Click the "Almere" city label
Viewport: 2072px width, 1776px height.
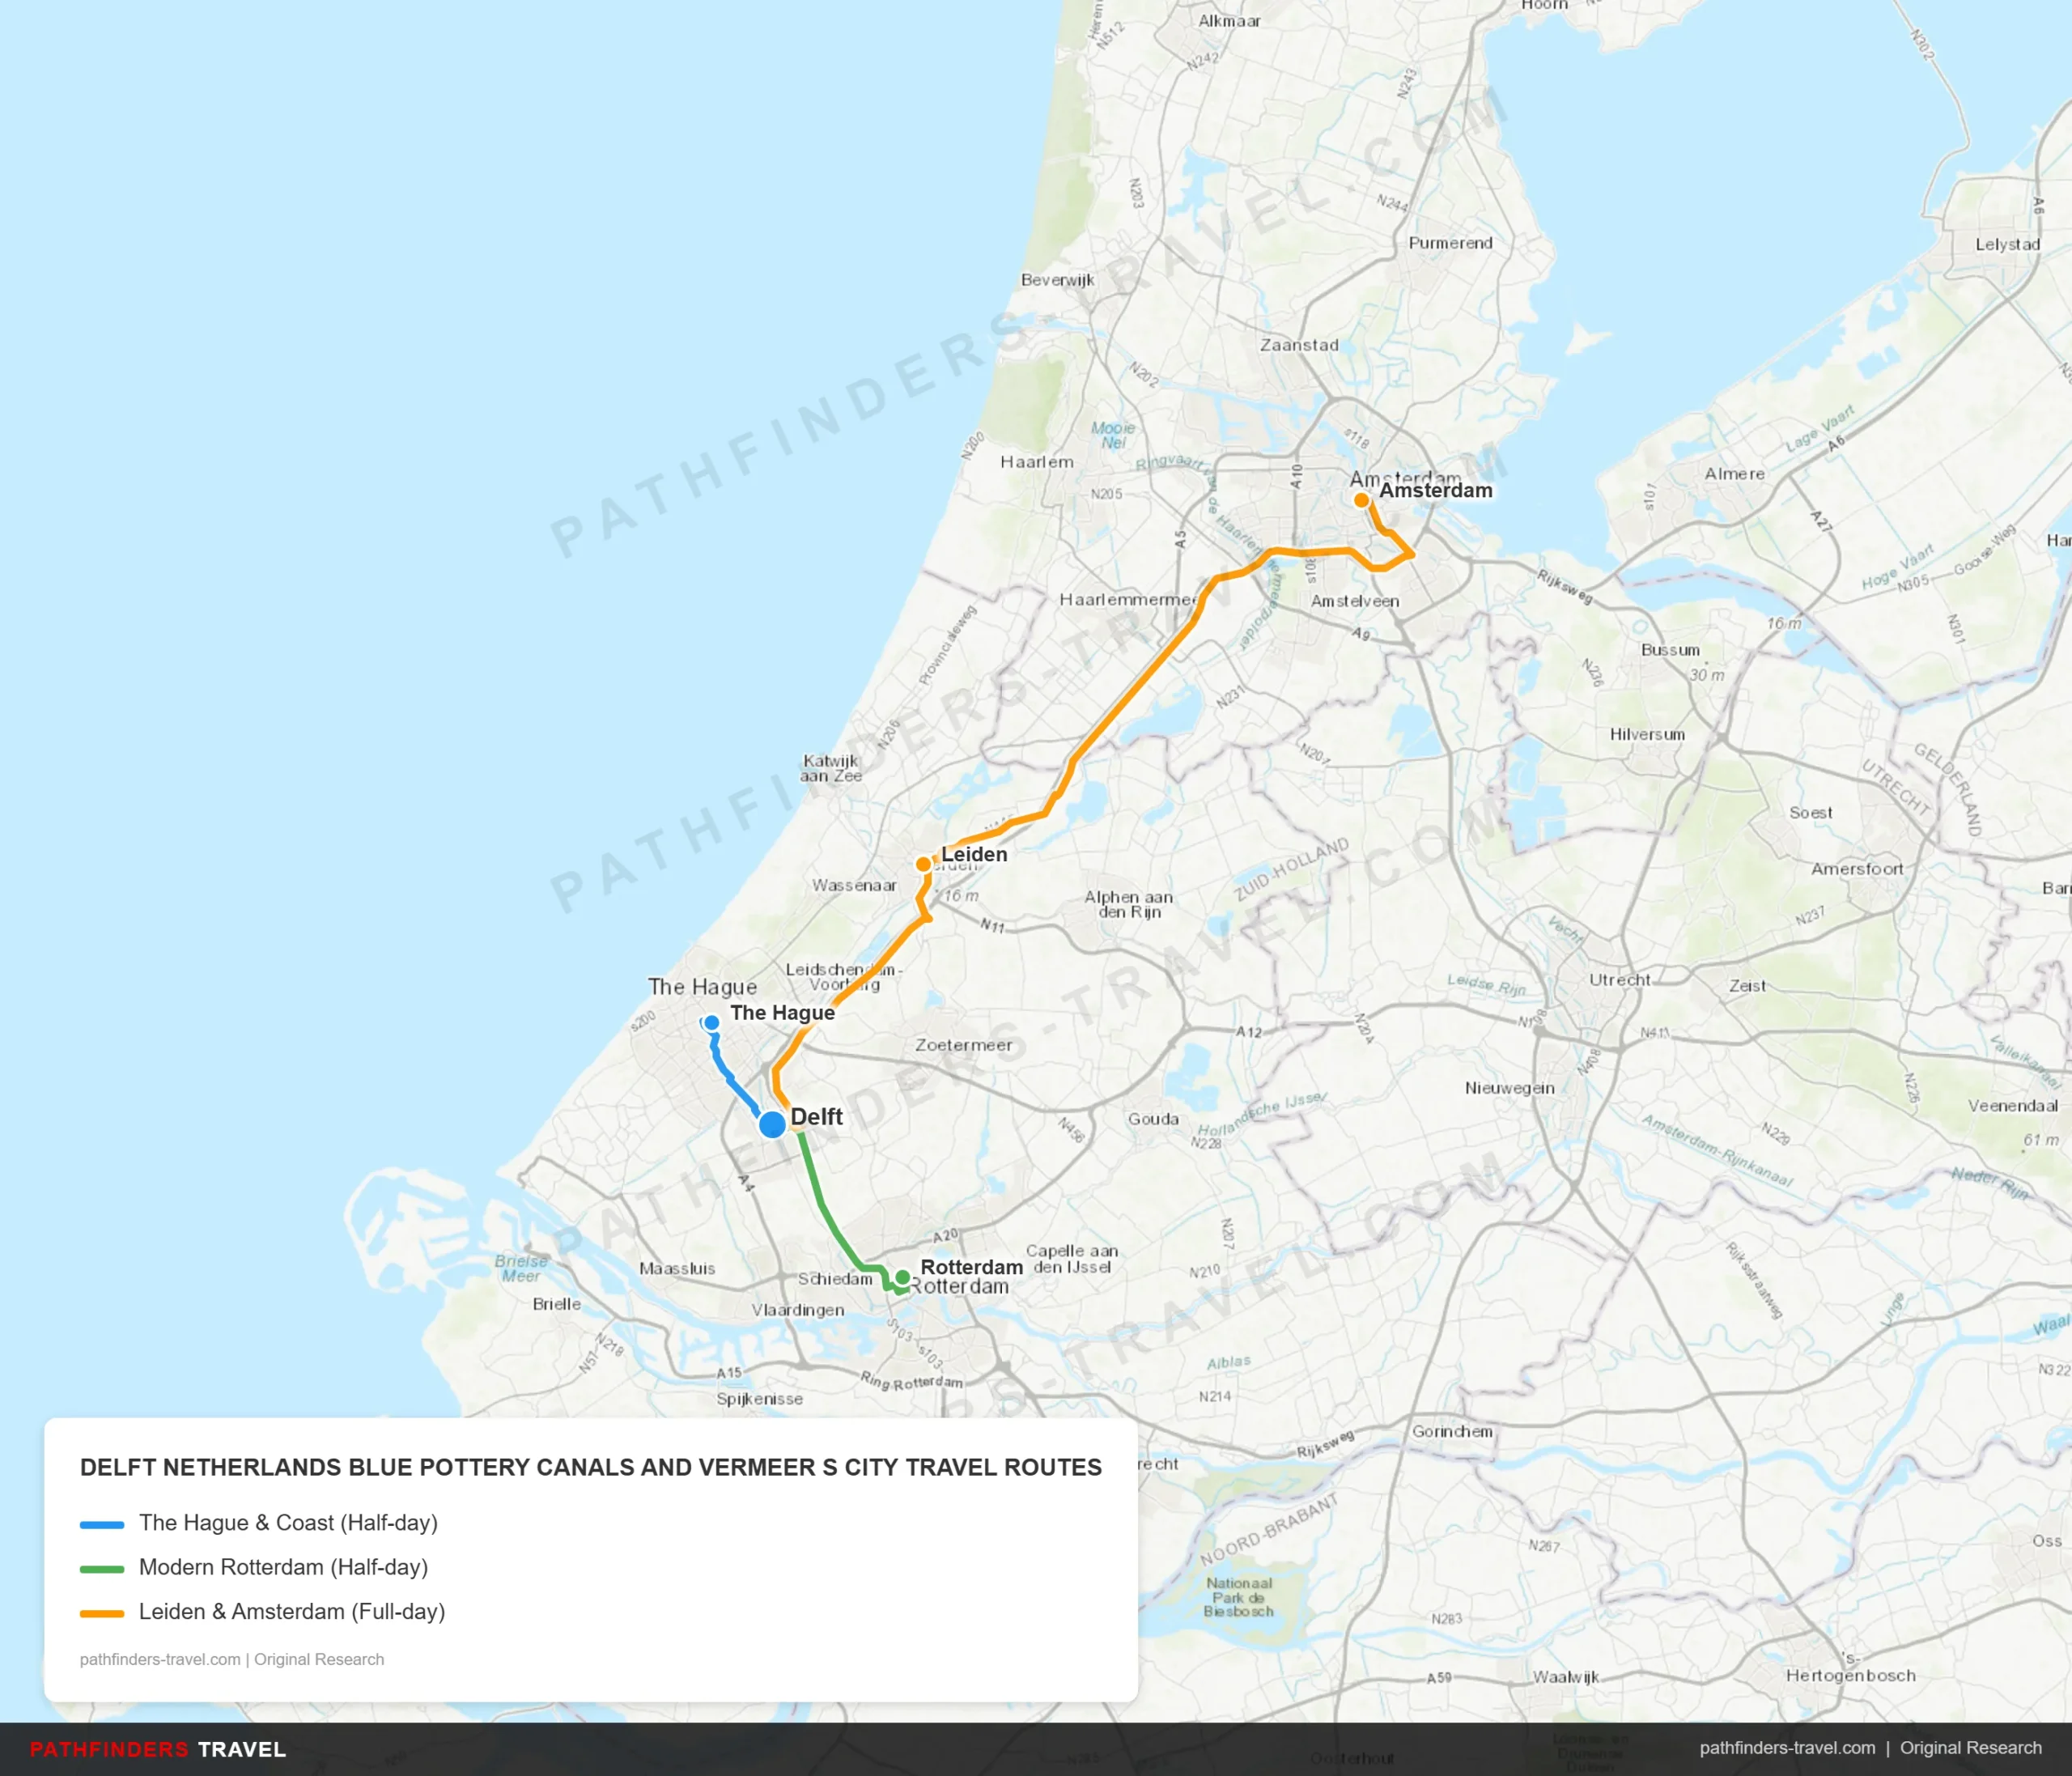(x=1735, y=474)
